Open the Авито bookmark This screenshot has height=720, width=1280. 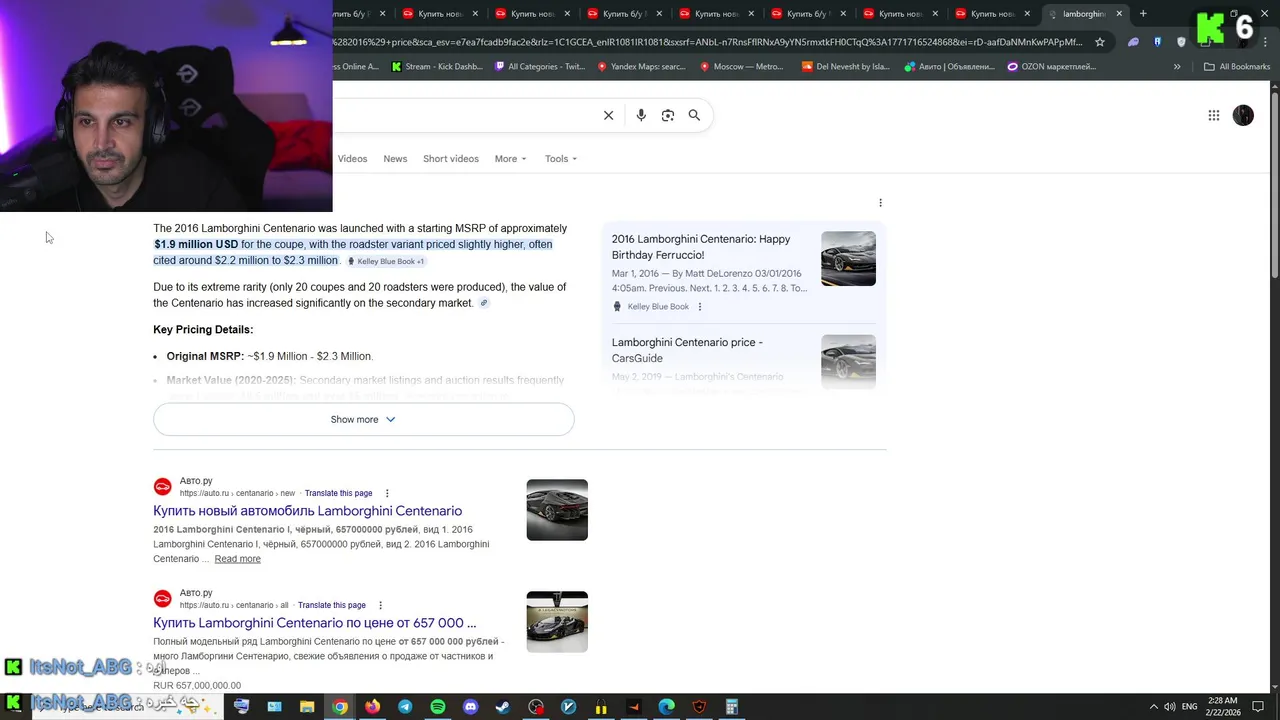tap(949, 67)
